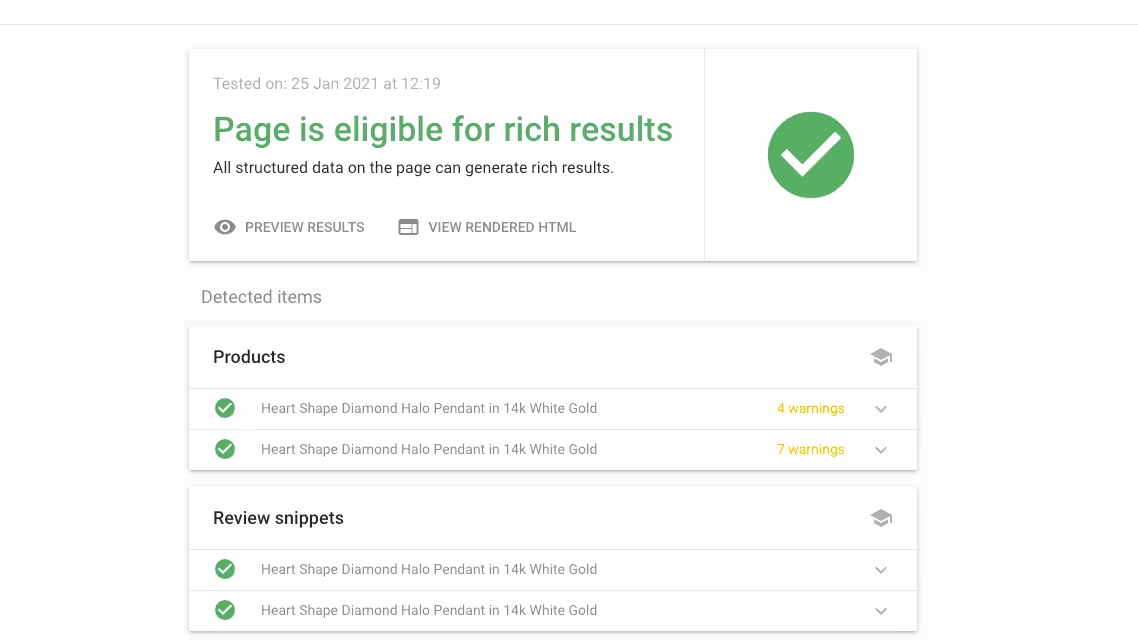Viewport: 1138px width, 640px height.
Task: Click green check on 7 warnings product
Action: click(x=225, y=449)
